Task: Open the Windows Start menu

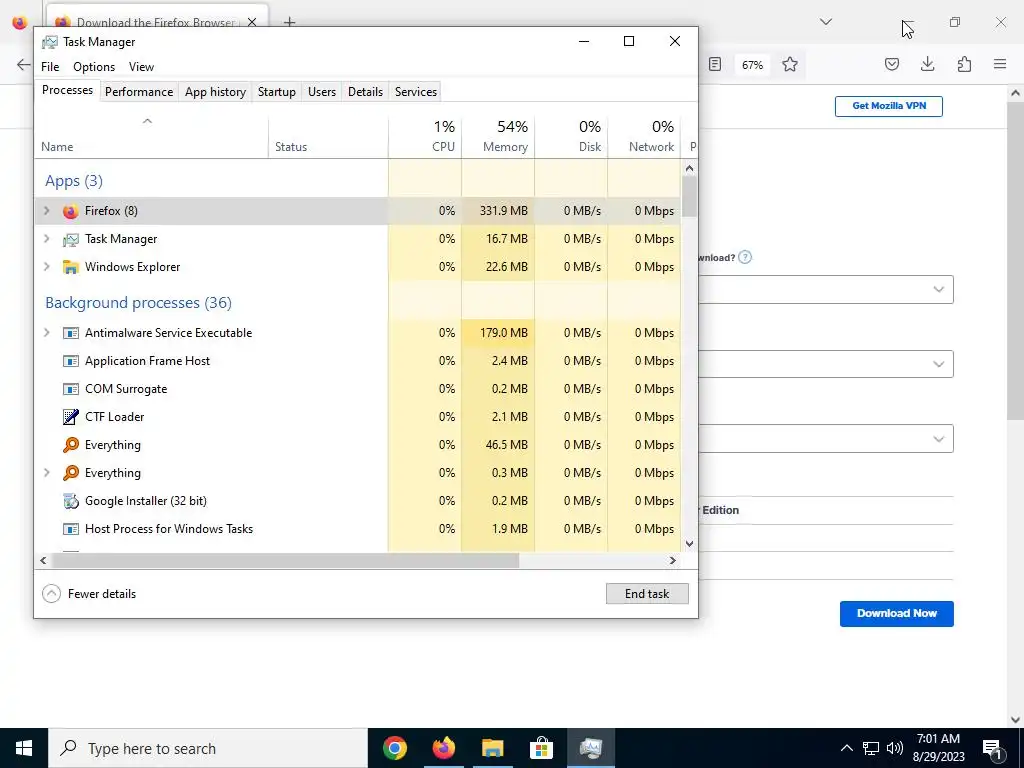Action: coord(24,748)
